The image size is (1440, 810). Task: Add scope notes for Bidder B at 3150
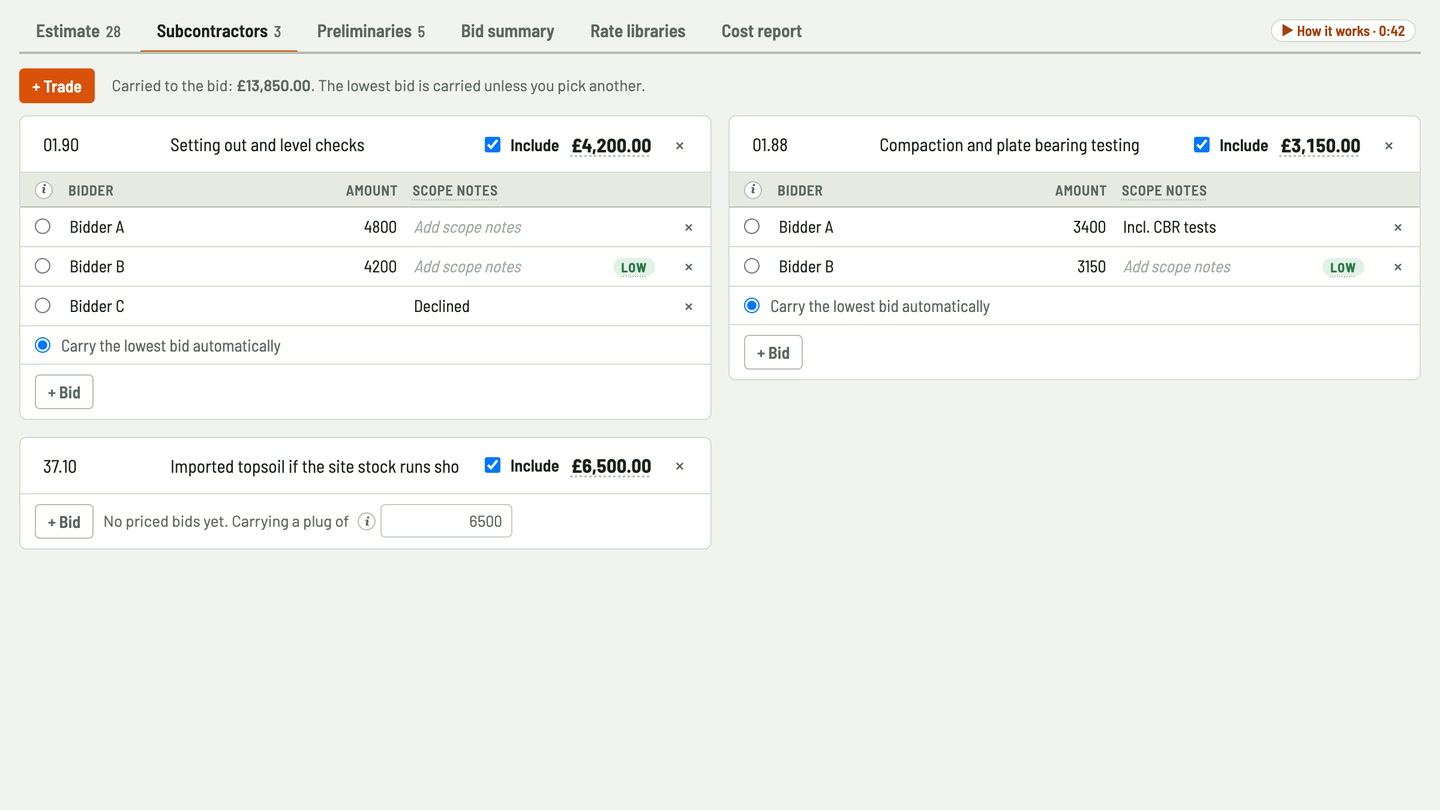point(1215,267)
